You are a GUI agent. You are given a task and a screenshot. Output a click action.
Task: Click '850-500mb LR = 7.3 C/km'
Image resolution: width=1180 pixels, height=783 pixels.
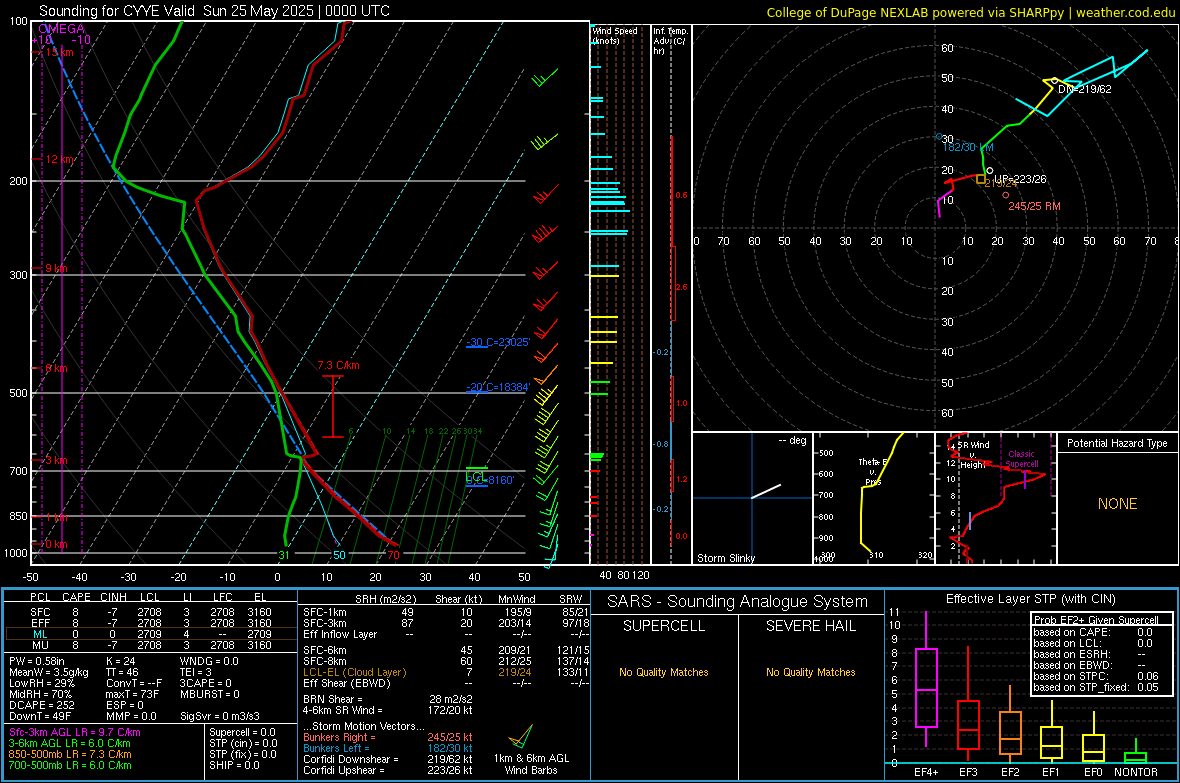(70, 754)
